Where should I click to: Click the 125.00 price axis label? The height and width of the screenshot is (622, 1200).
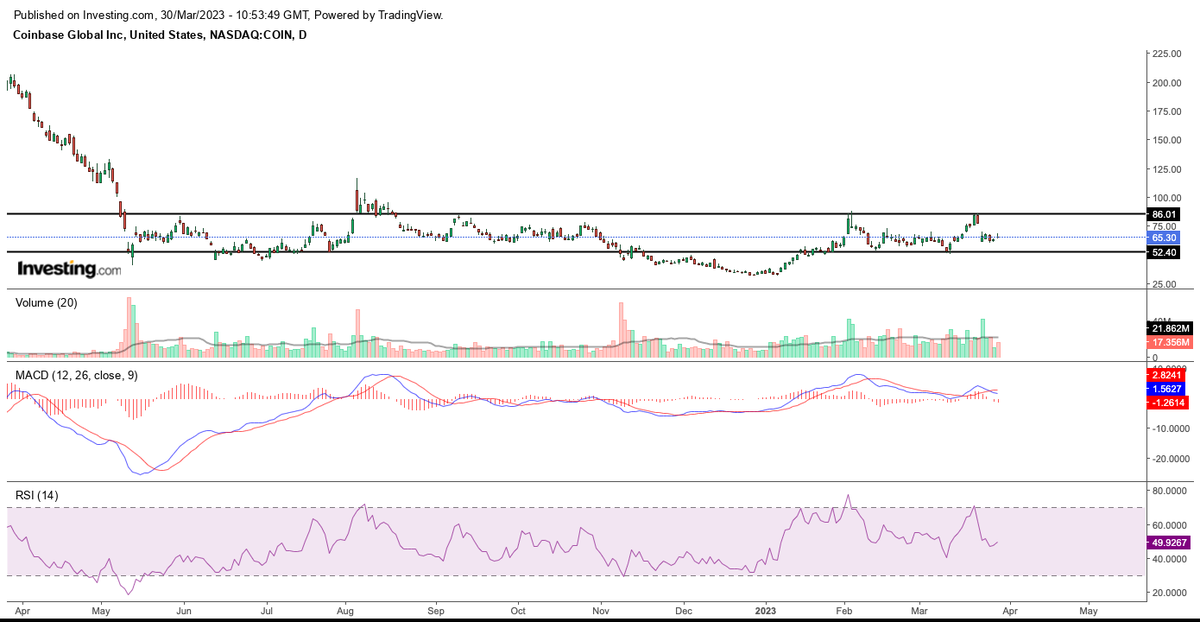pos(1167,169)
